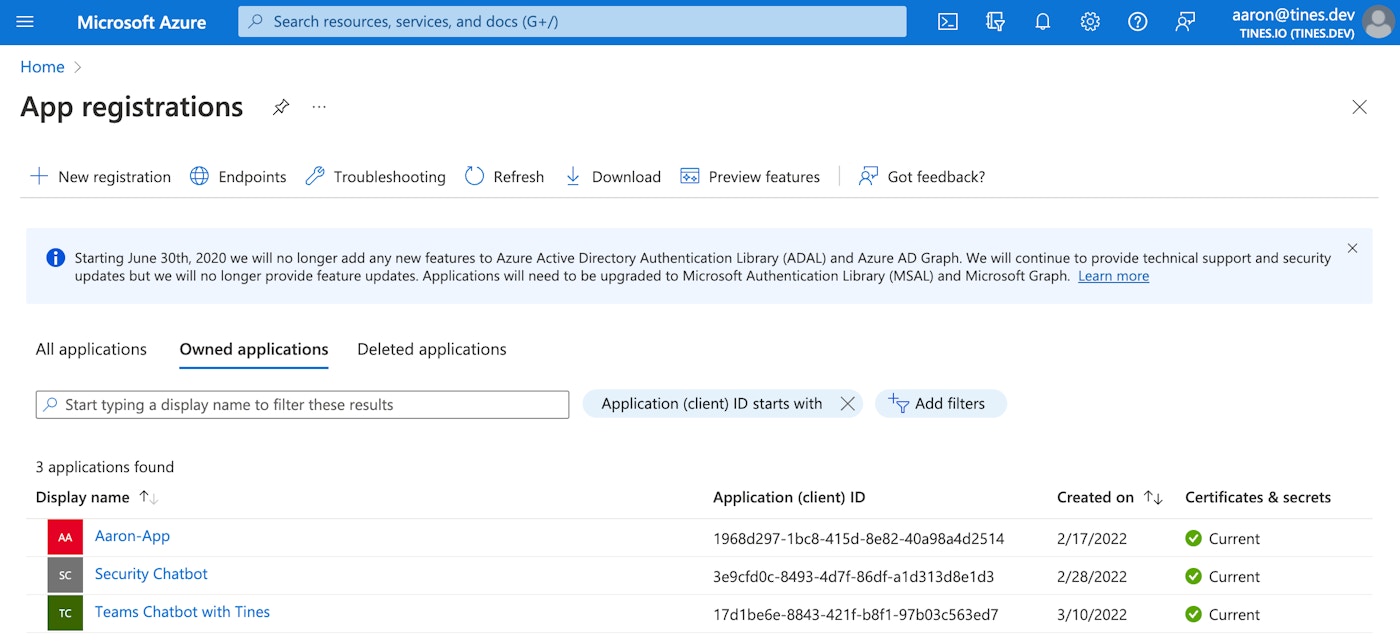Remove the Application (client) ID filter
The width and height of the screenshot is (1400, 642).
tap(847, 404)
